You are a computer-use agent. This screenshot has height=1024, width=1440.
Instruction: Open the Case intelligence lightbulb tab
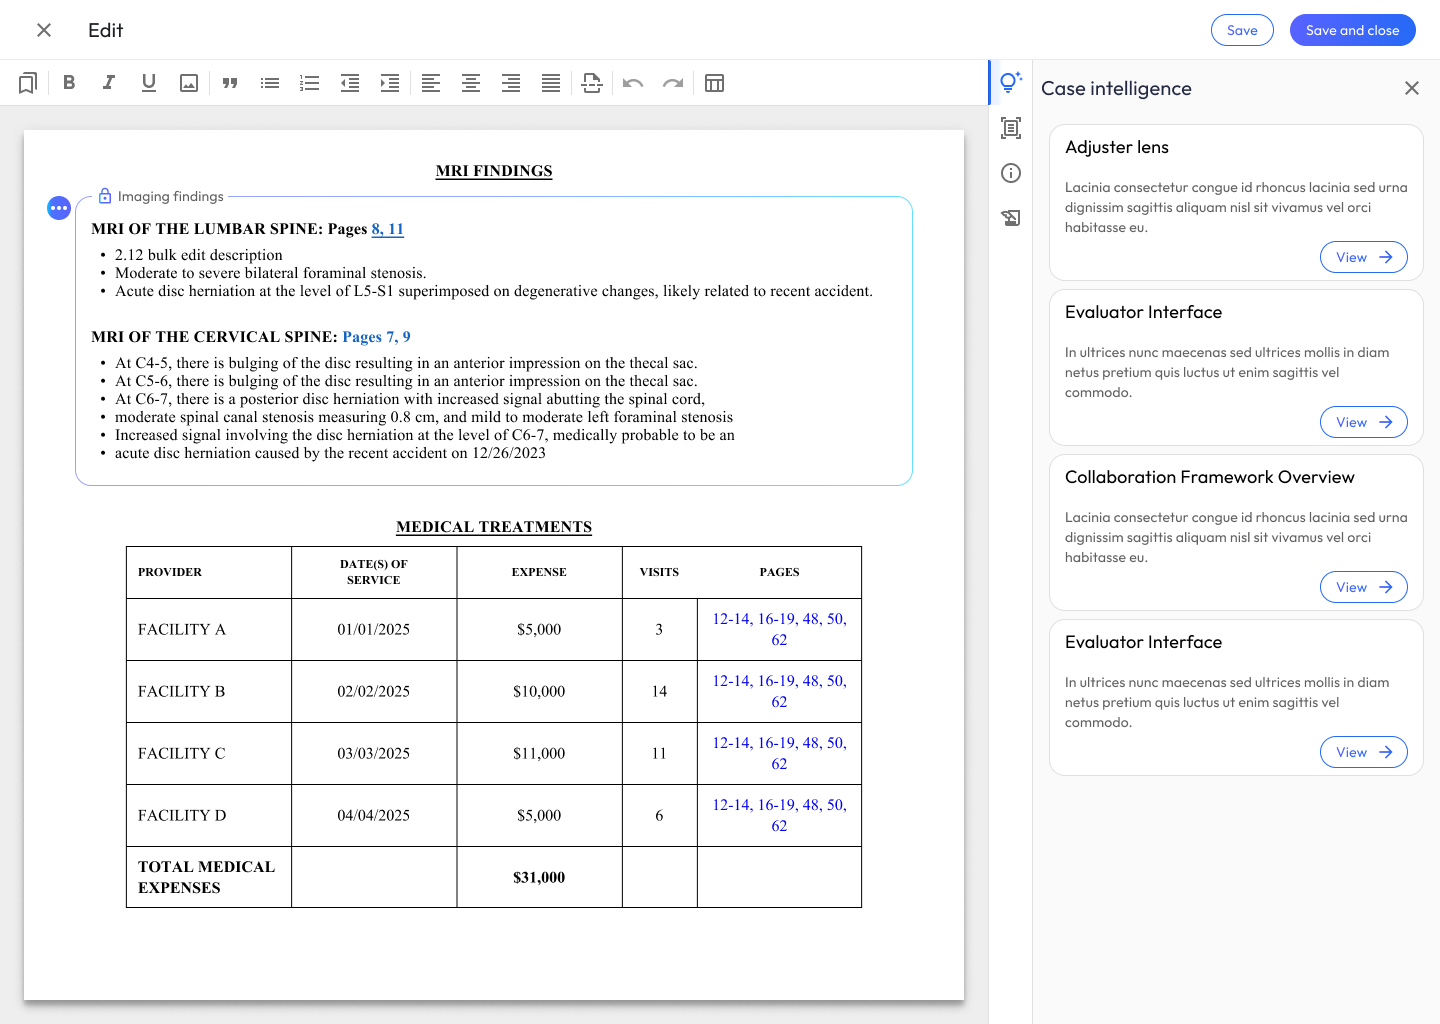coord(1011,82)
